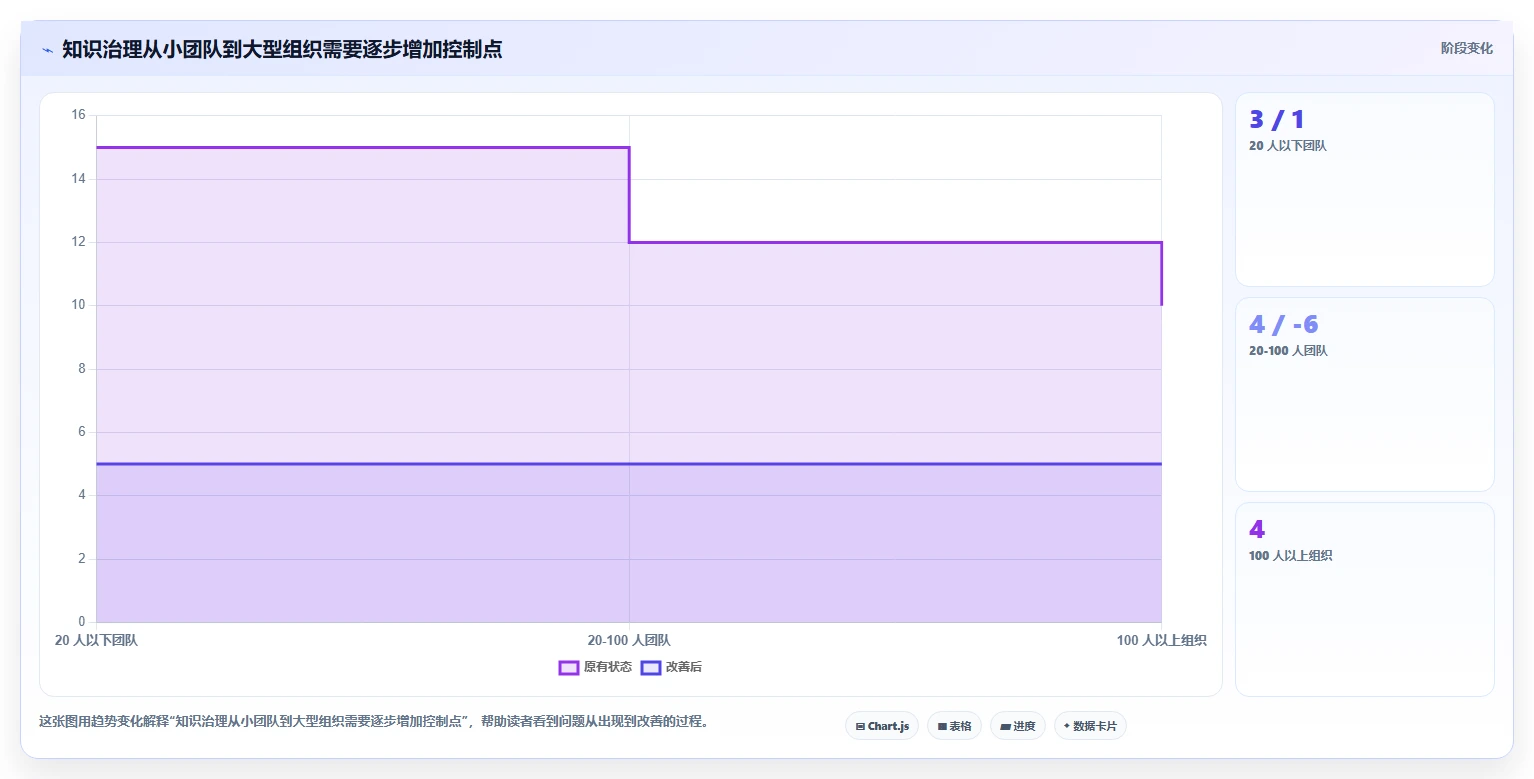1534x779 pixels.
Task: Click the 100 人以上组织 x-axis label
Action: click(1162, 640)
